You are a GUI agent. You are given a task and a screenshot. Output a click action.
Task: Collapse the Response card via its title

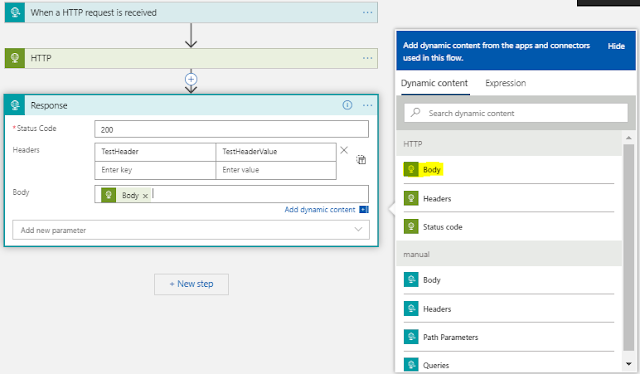(49, 105)
